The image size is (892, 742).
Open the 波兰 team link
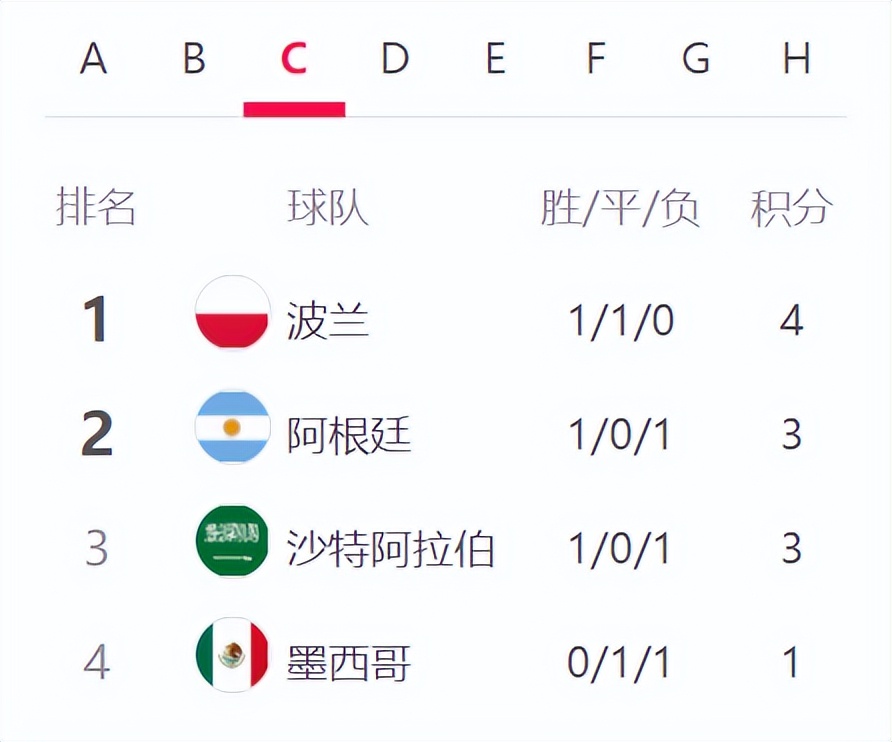[328, 320]
